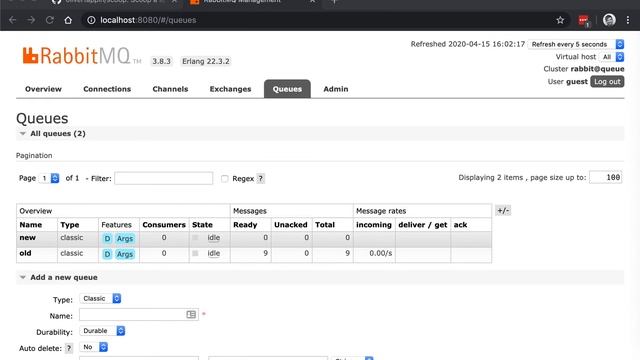
Task: Sort the table by State column
Action: pos(202,225)
